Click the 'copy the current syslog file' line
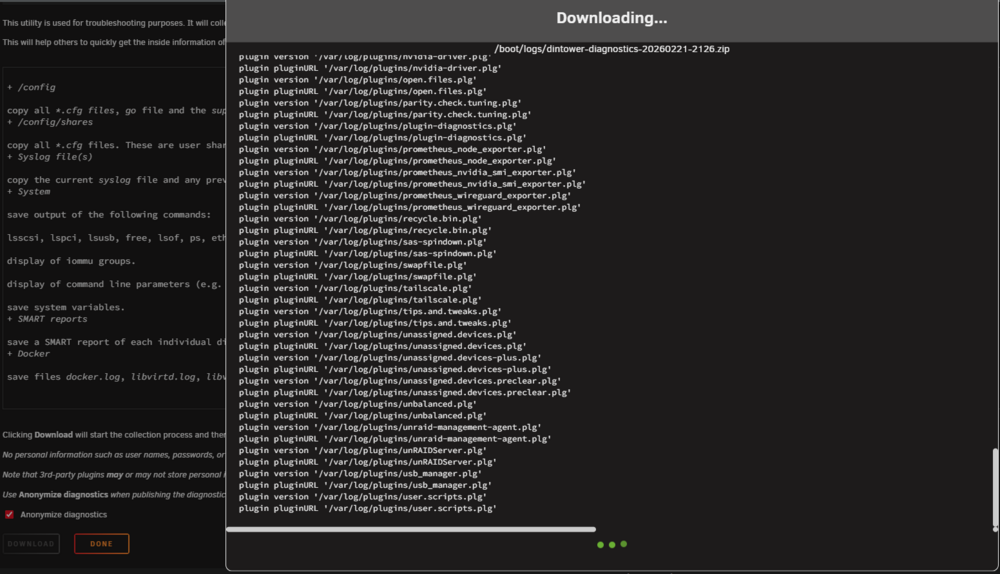 coord(116,180)
